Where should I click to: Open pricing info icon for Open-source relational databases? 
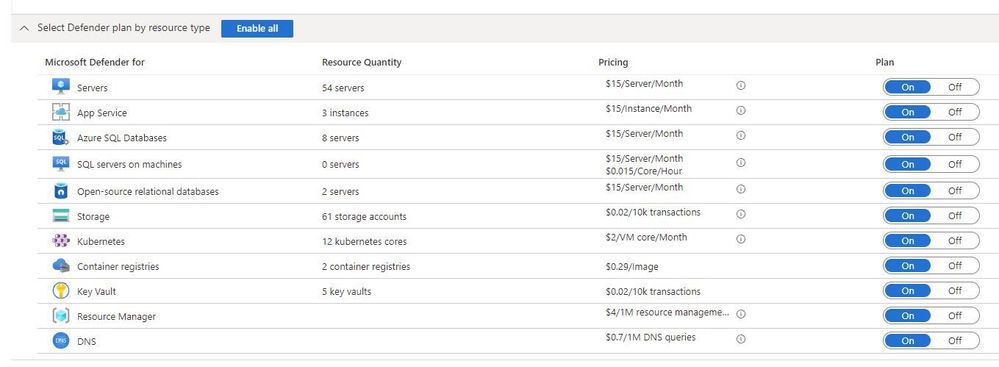pyautogui.click(x=740, y=189)
